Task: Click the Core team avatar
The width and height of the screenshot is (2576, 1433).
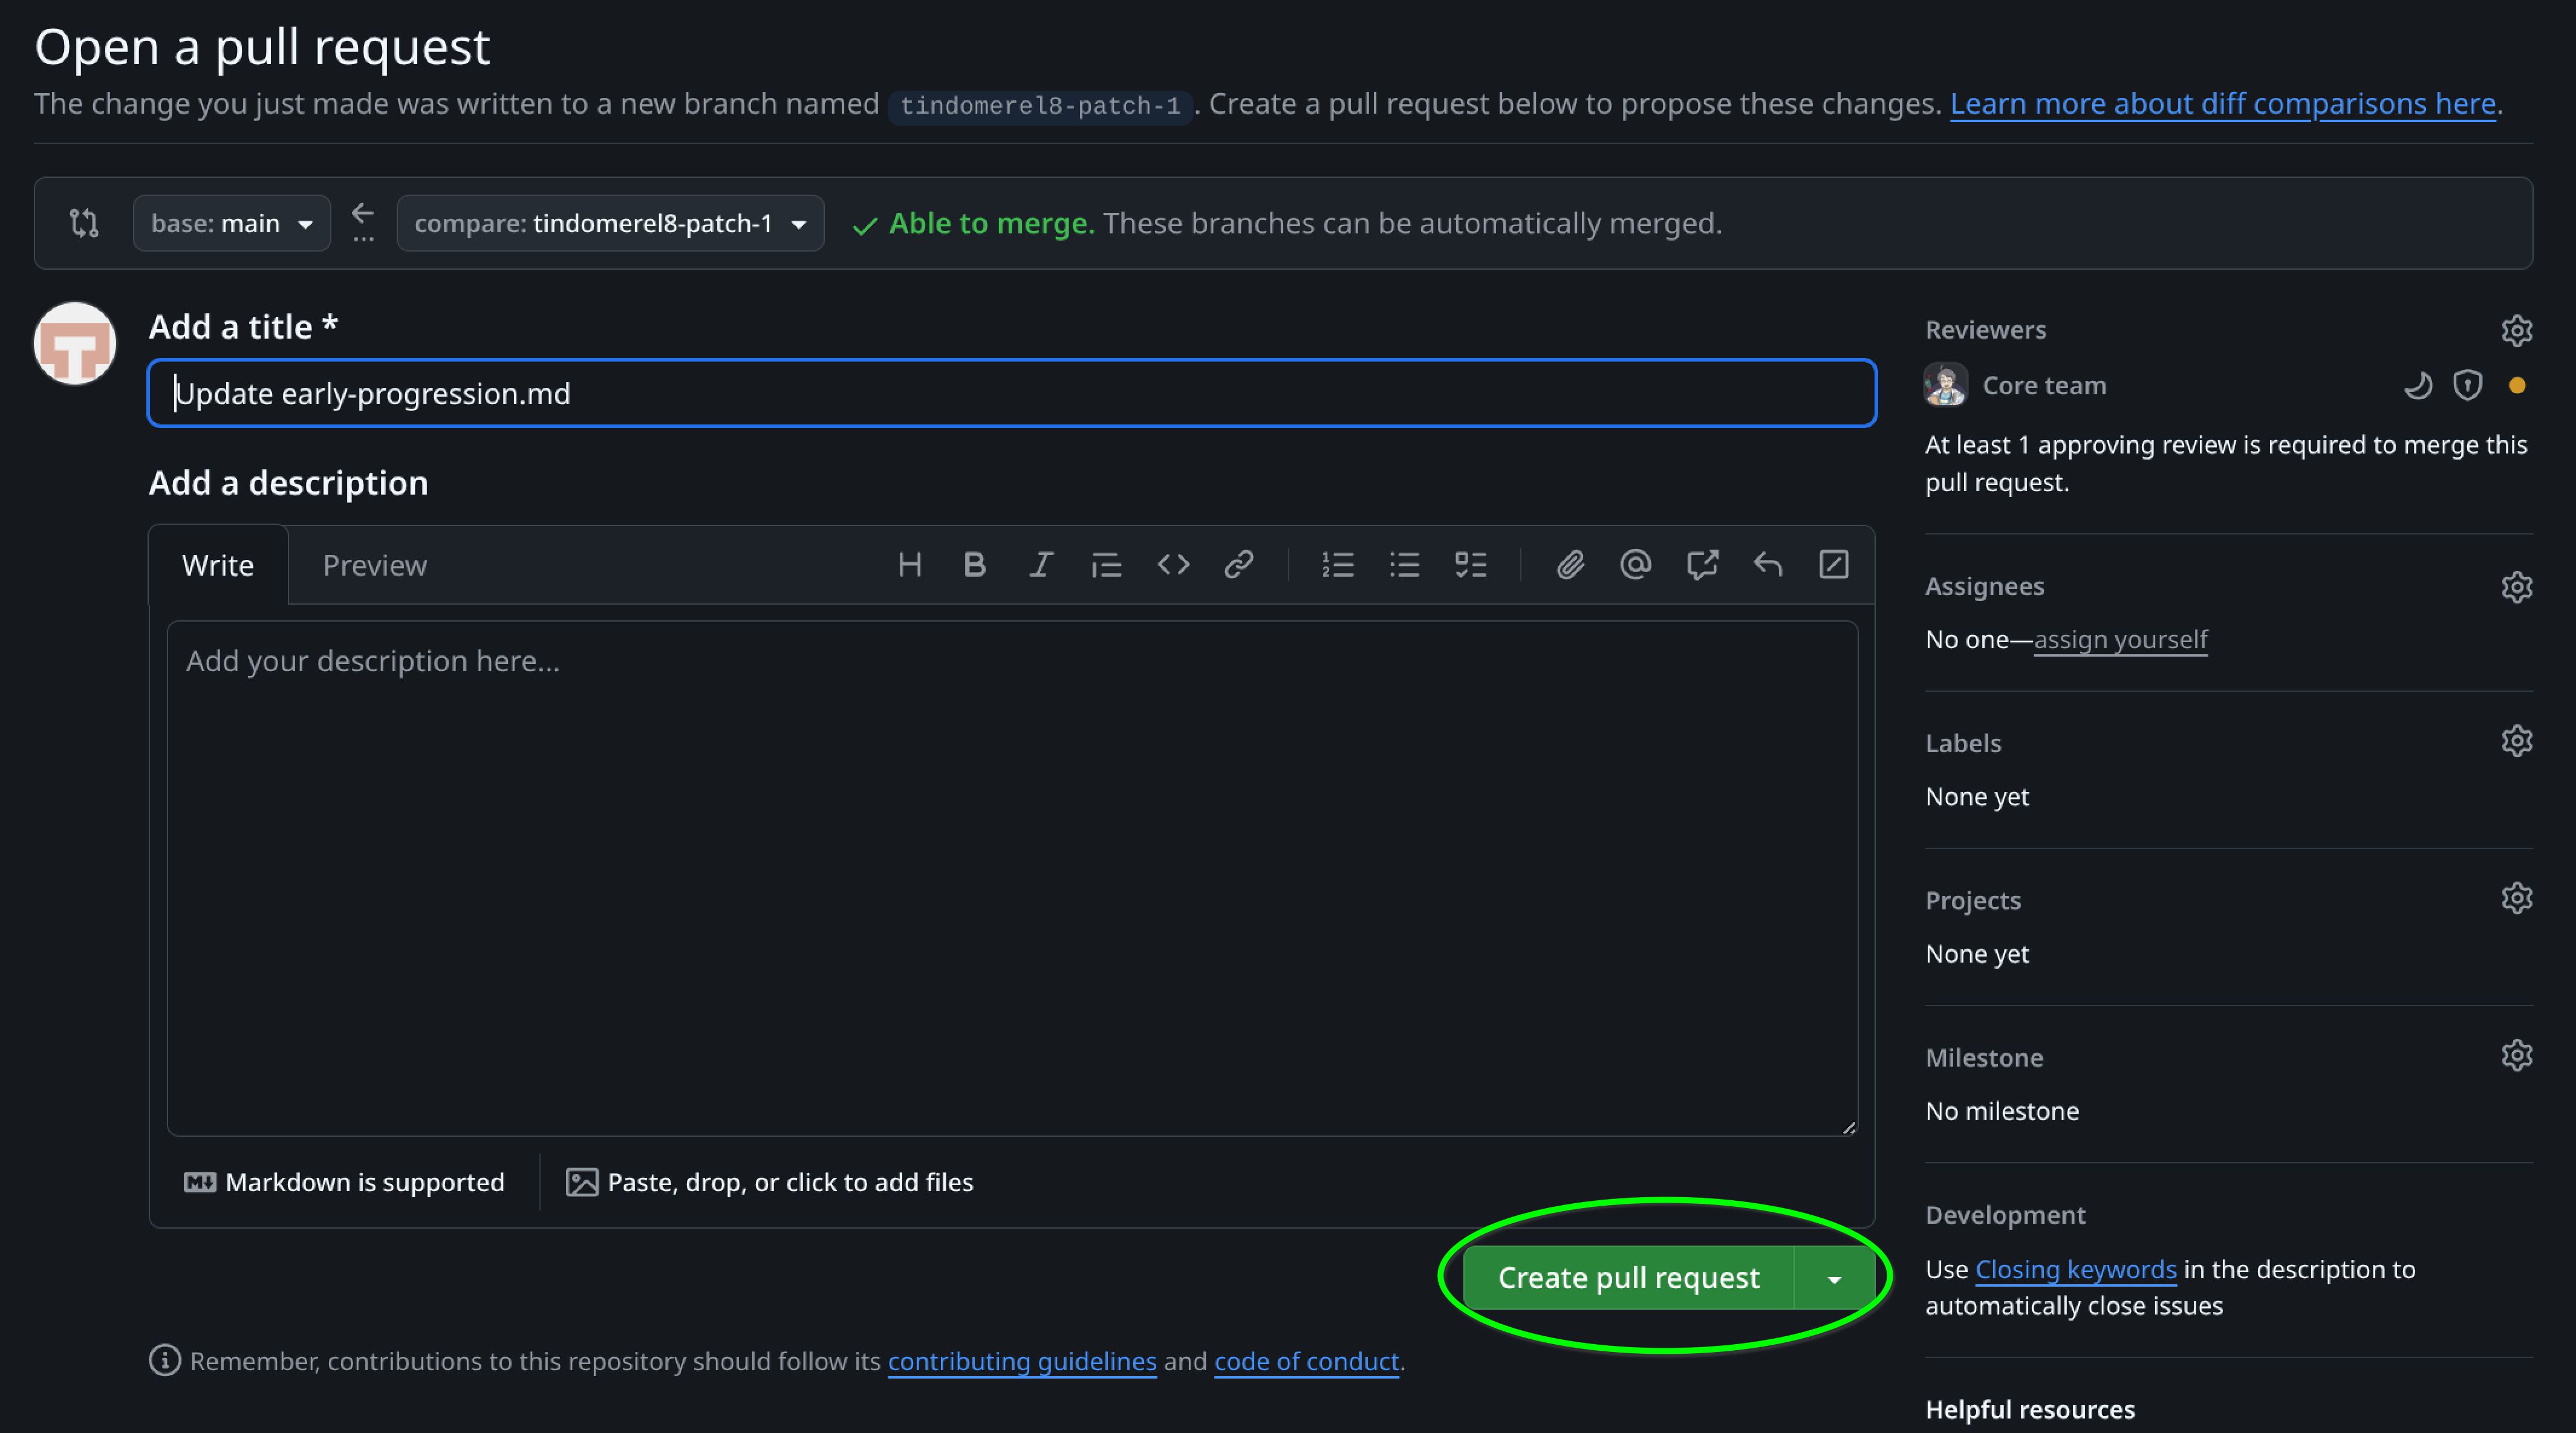Action: point(1946,385)
